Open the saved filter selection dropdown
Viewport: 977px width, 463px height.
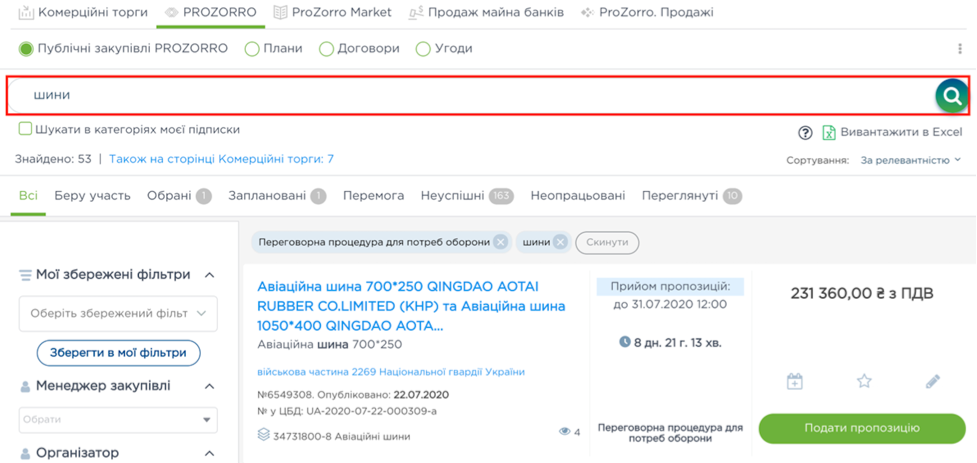tap(118, 314)
